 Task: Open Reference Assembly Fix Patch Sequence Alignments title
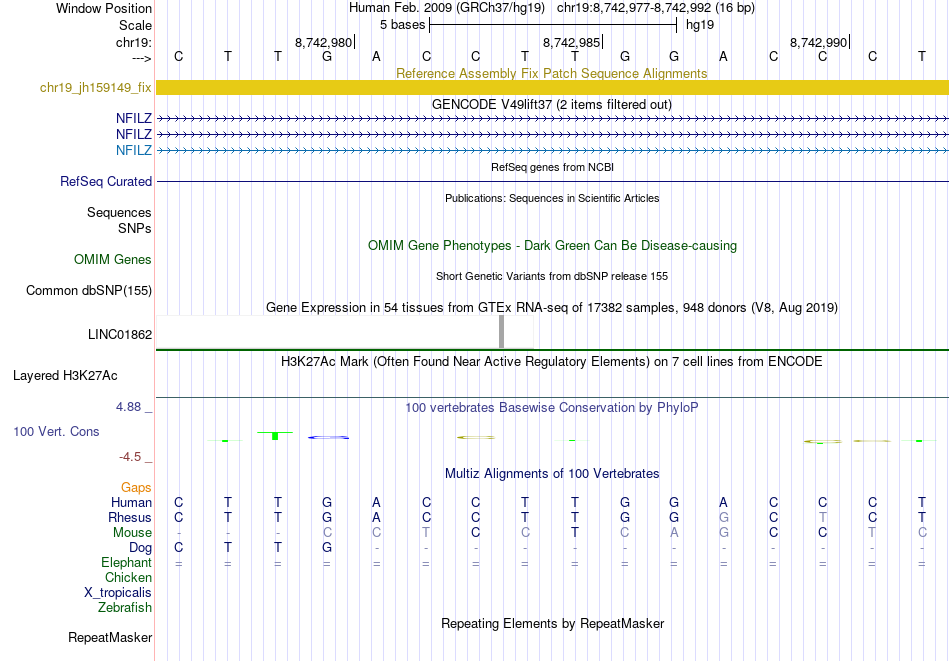552,73
